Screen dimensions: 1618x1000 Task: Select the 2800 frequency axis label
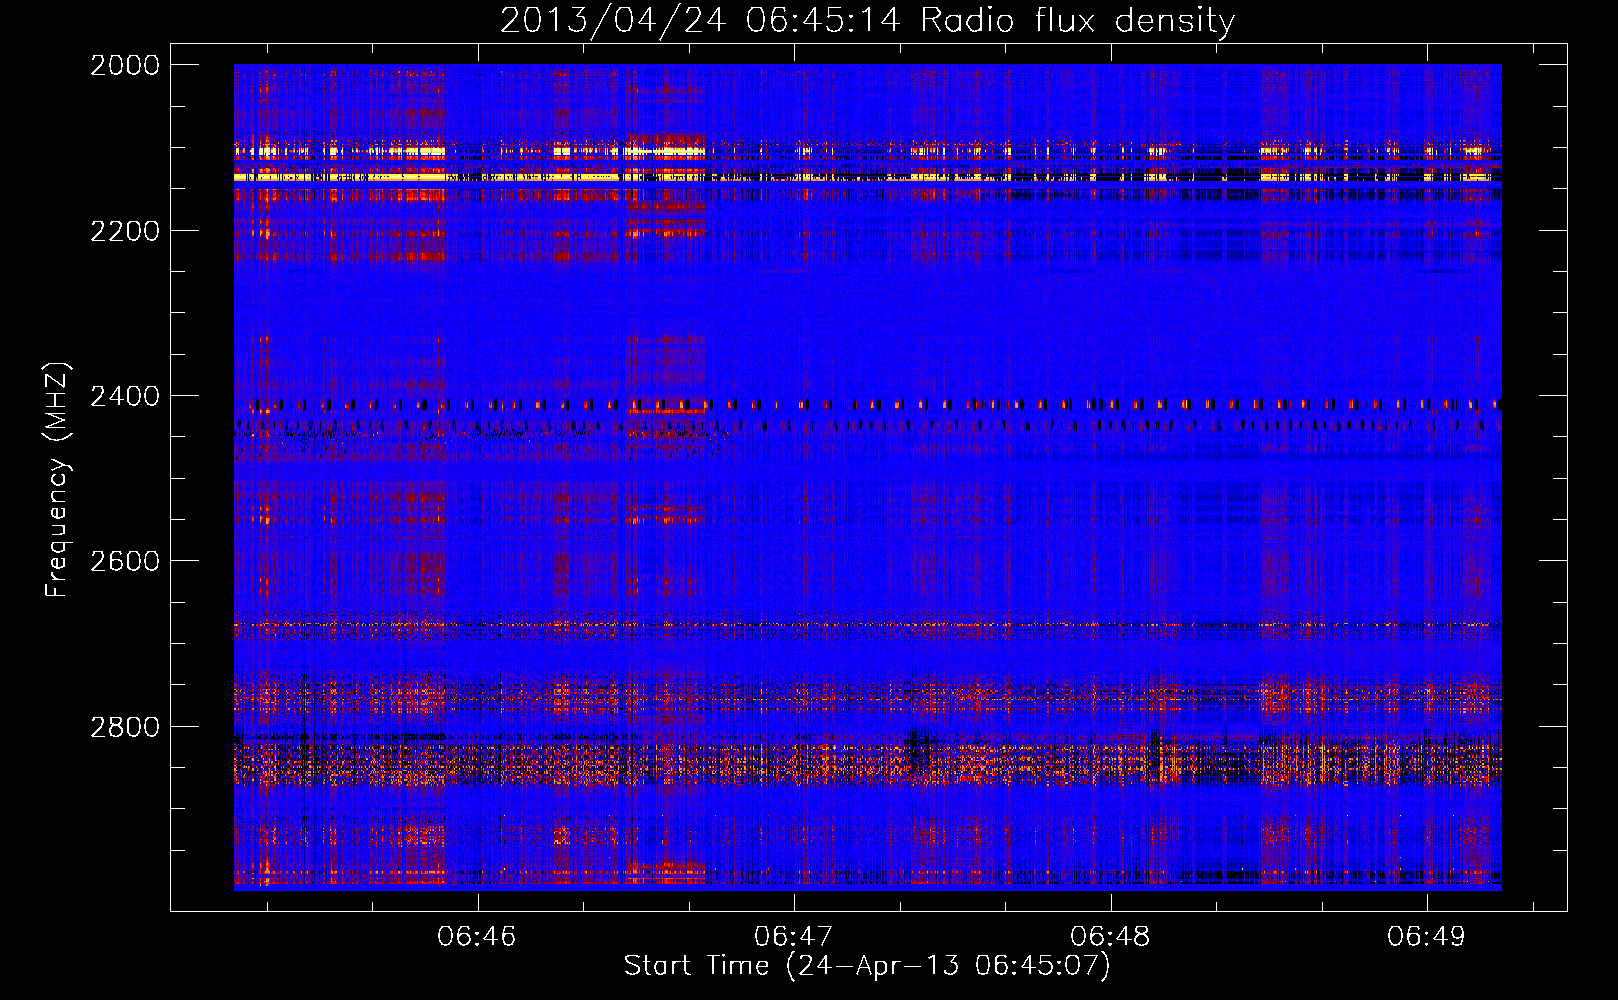(x=125, y=727)
